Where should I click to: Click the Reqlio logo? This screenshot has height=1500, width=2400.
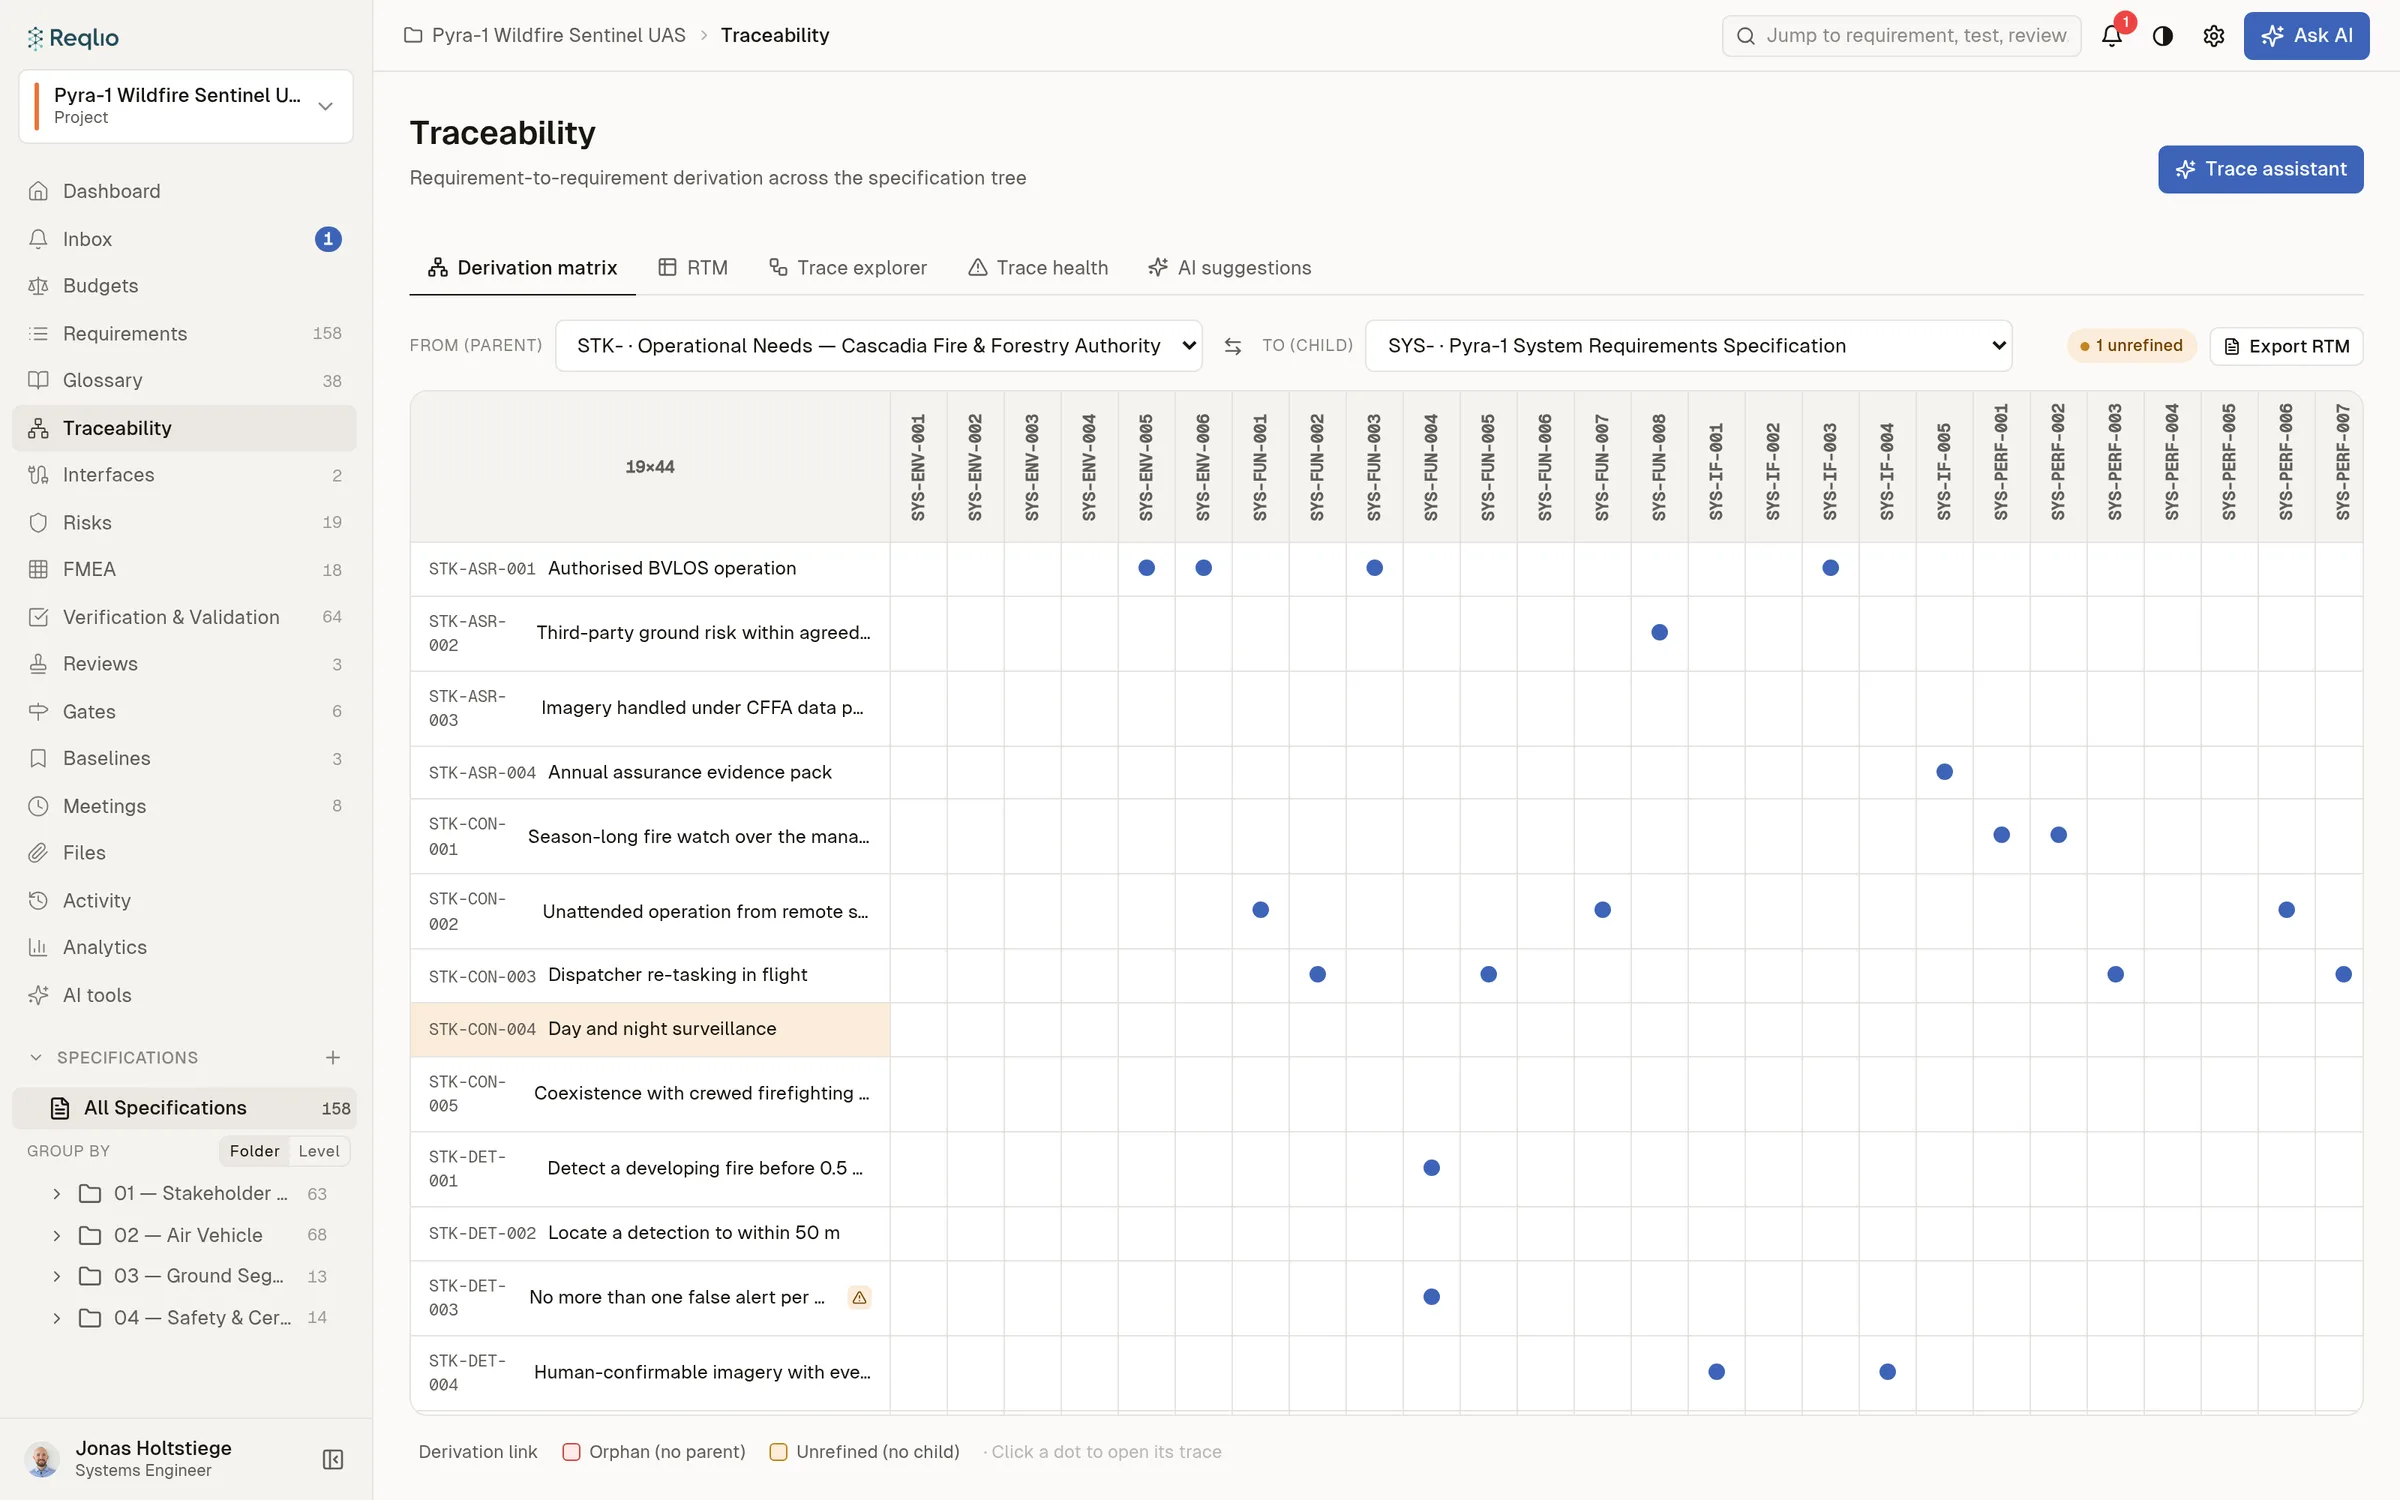tap(73, 38)
